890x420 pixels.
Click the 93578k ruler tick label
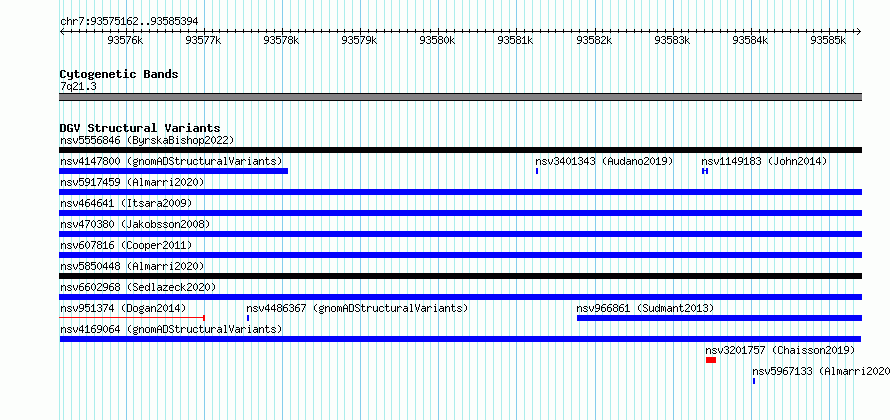tap(282, 40)
